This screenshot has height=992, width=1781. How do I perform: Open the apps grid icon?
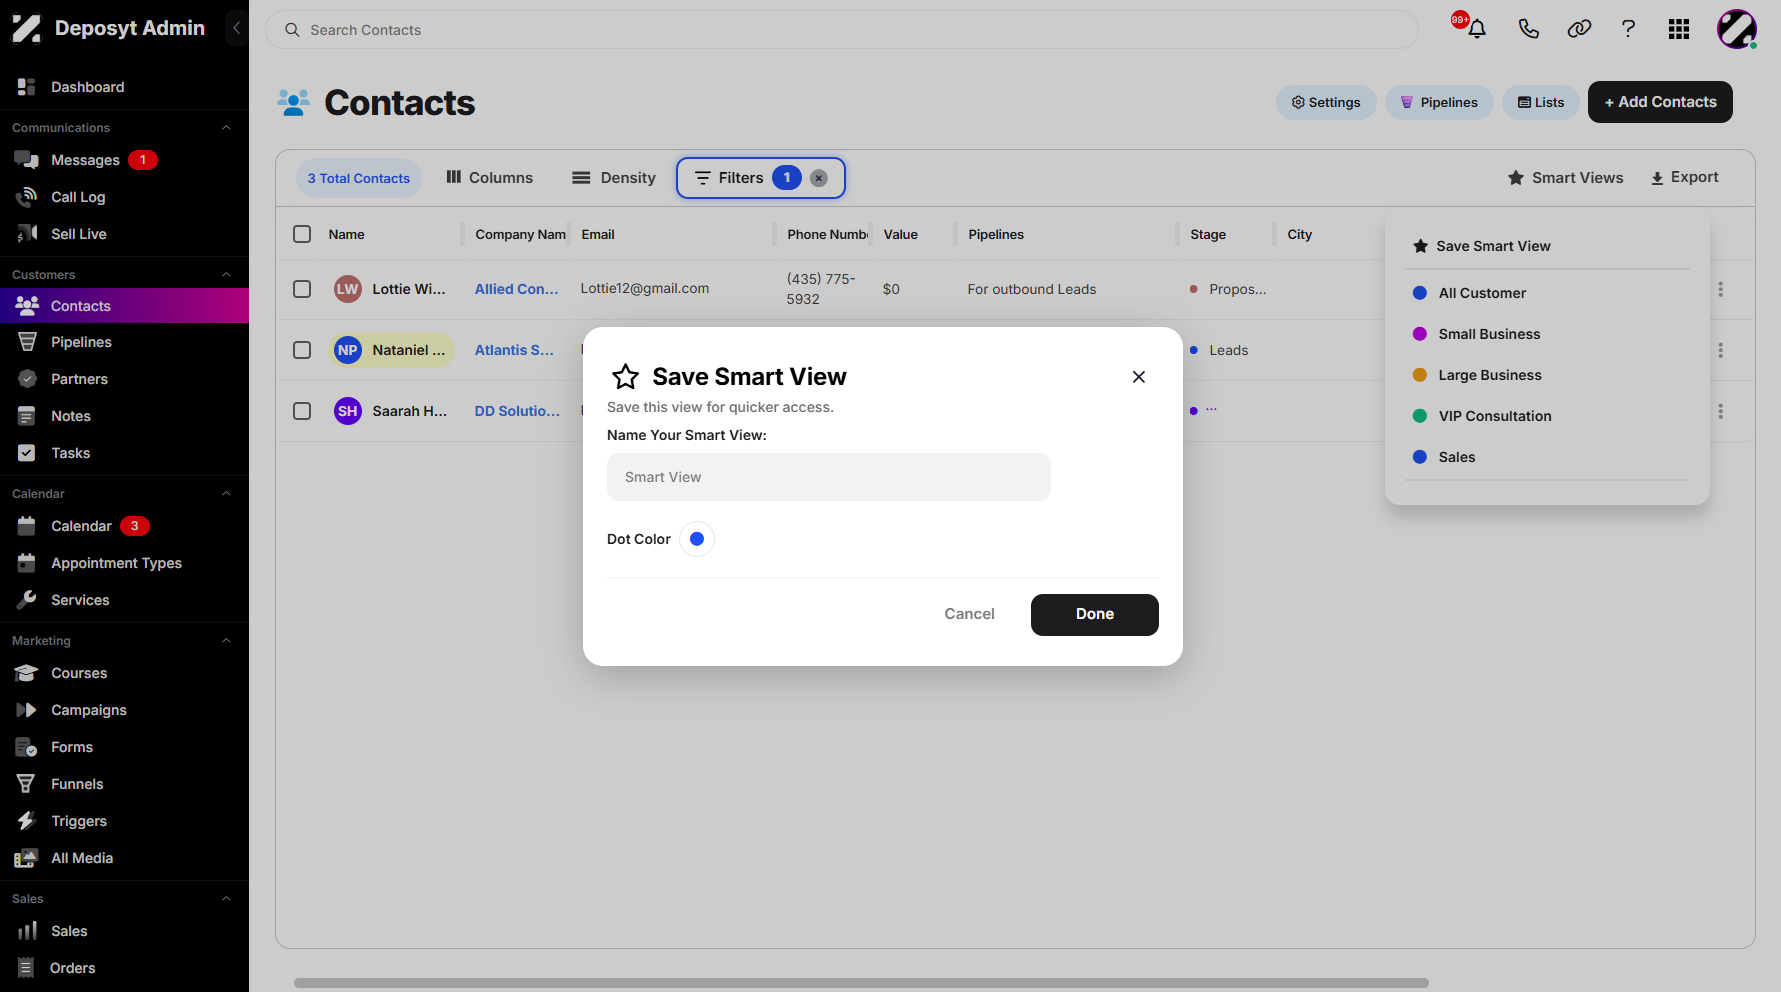click(x=1679, y=29)
